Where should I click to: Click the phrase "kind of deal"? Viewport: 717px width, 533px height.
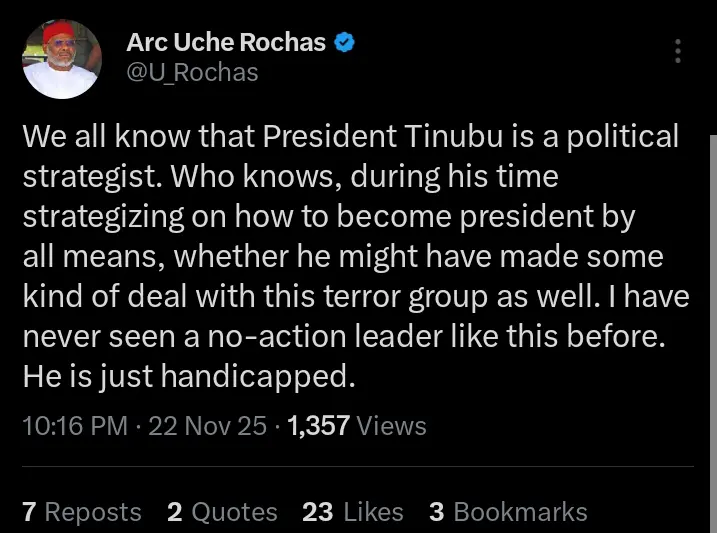pos(105,296)
